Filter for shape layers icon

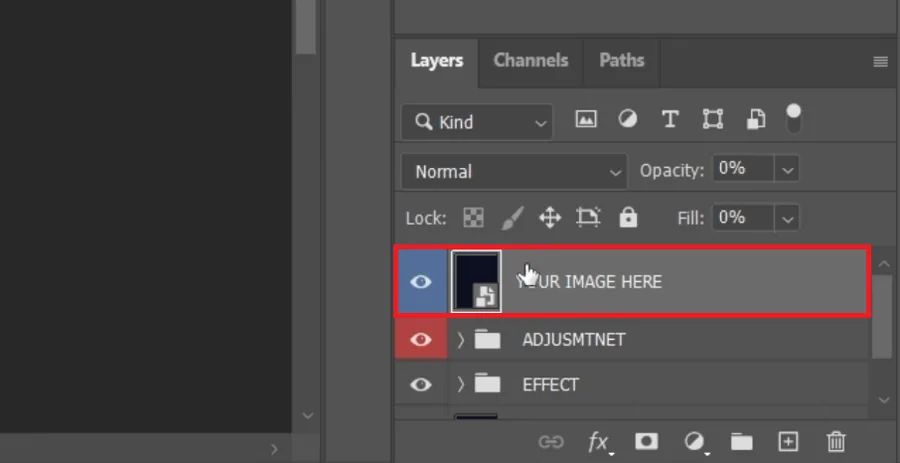(x=712, y=119)
